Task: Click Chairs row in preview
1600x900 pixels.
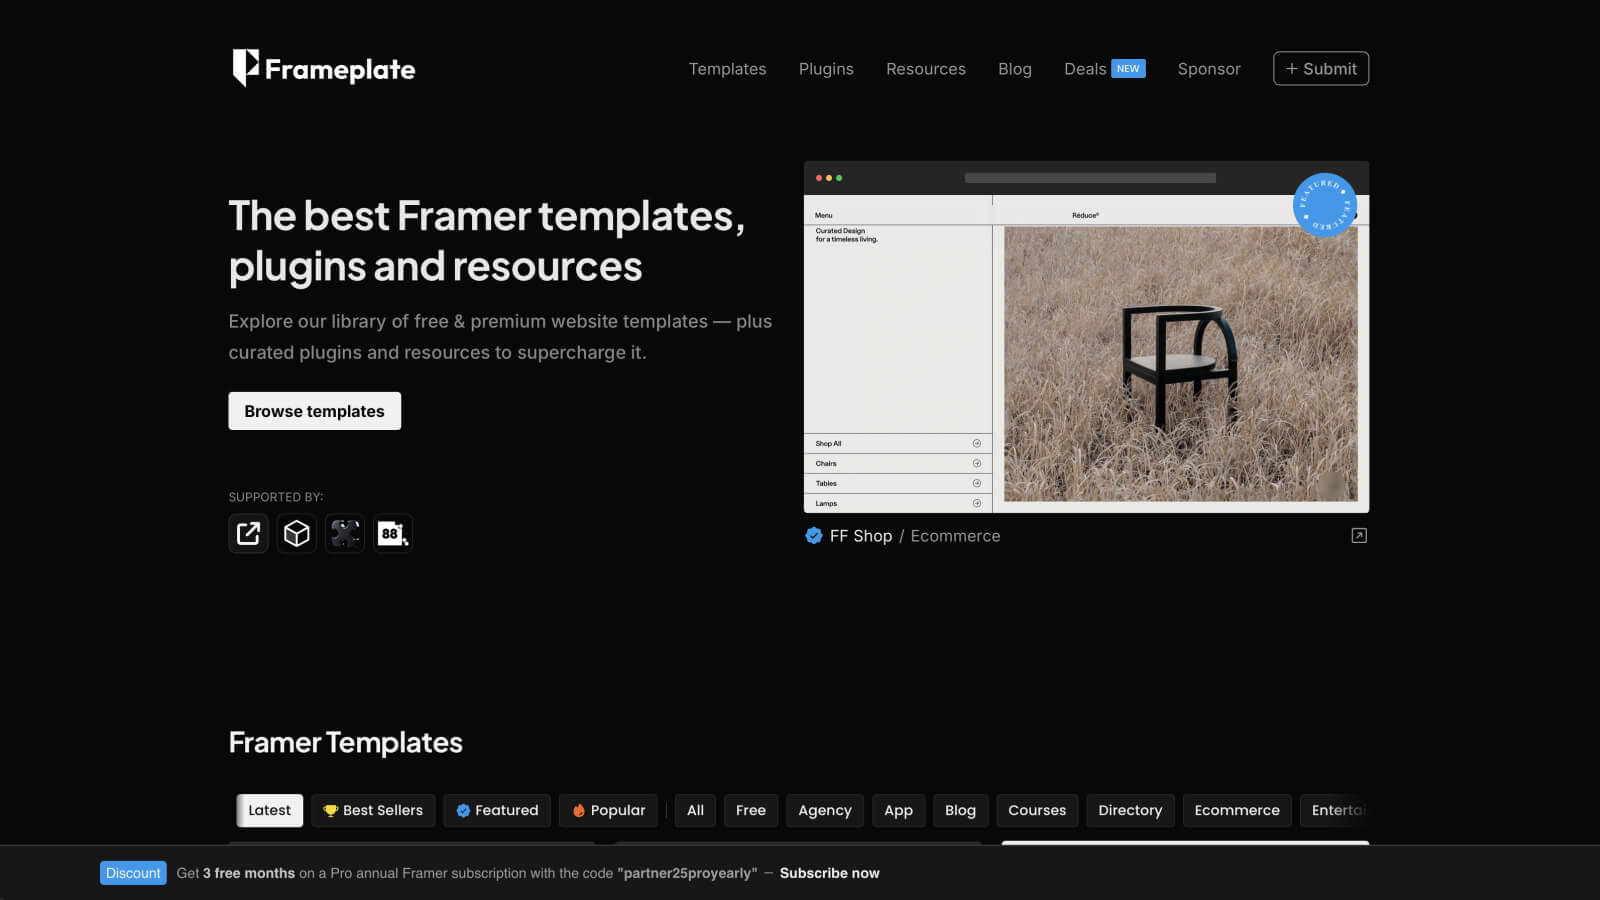Action: tap(898, 463)
